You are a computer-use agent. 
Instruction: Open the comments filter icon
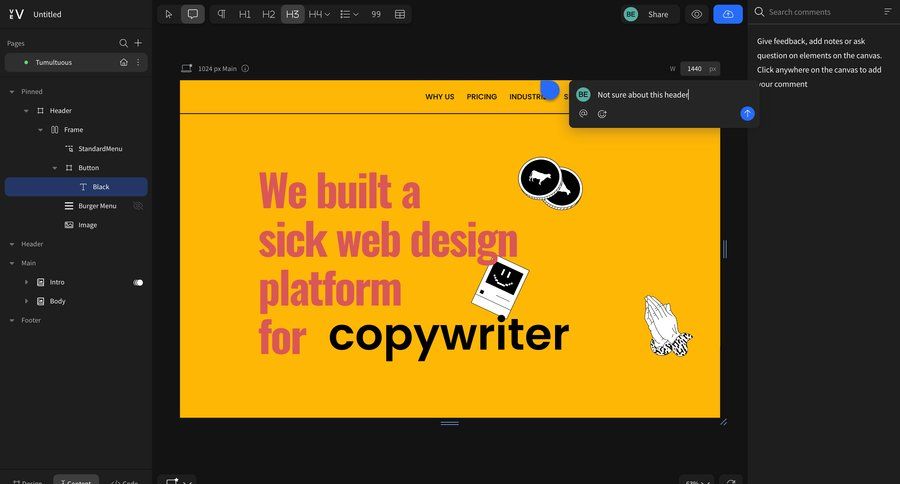(888, 11)
